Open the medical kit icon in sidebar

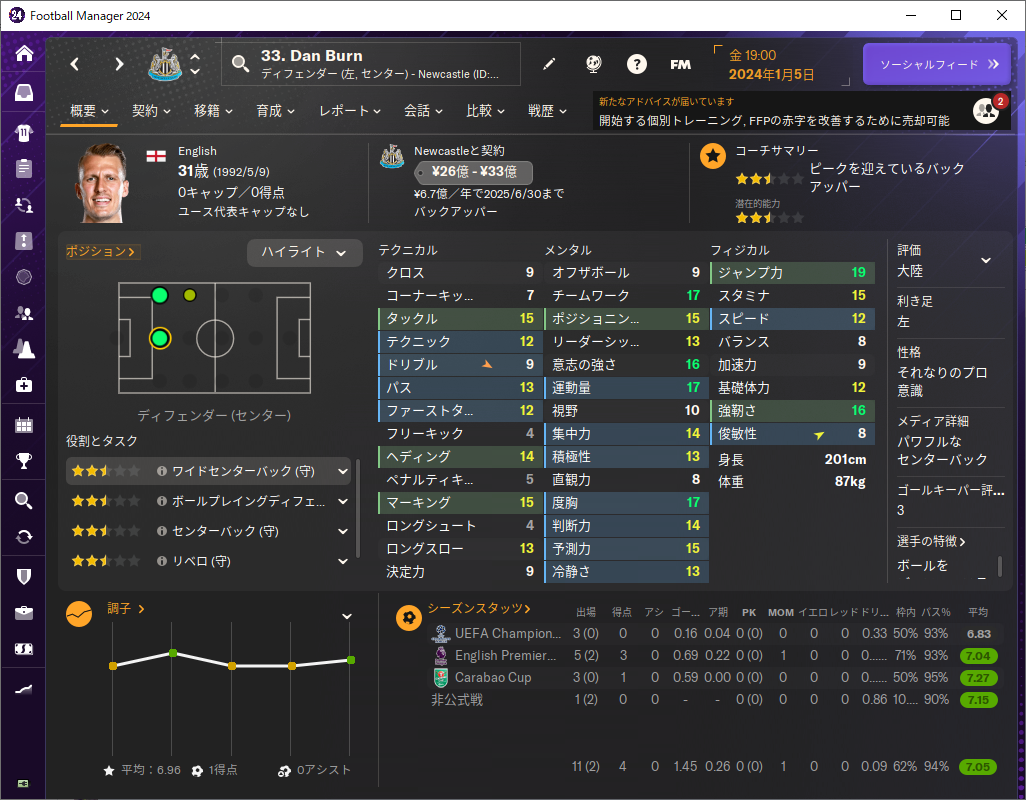point(24,385)
